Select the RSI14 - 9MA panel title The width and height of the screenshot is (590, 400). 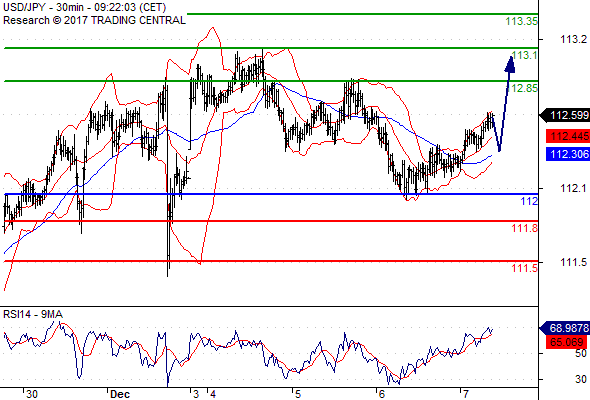[33, 314]
